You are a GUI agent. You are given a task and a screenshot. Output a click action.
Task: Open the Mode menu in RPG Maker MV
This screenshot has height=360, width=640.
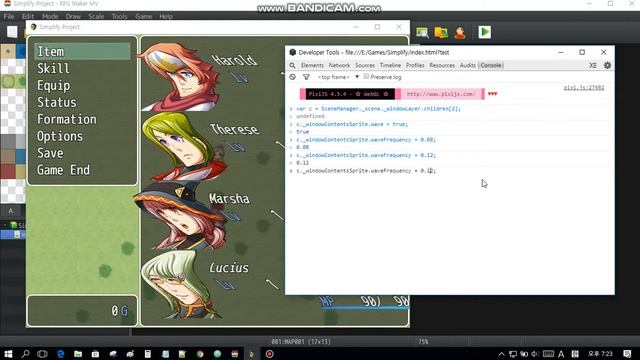pos(50,16)
